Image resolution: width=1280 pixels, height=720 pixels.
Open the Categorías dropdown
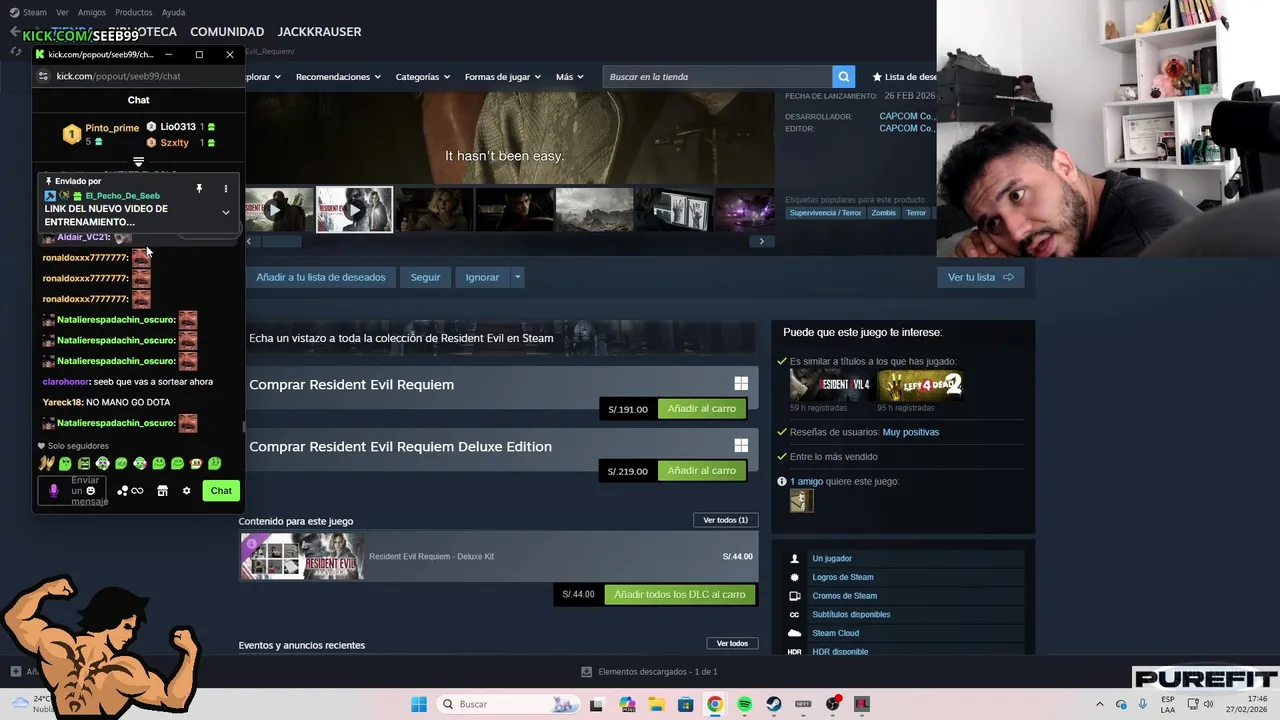(x=422, y=77)
